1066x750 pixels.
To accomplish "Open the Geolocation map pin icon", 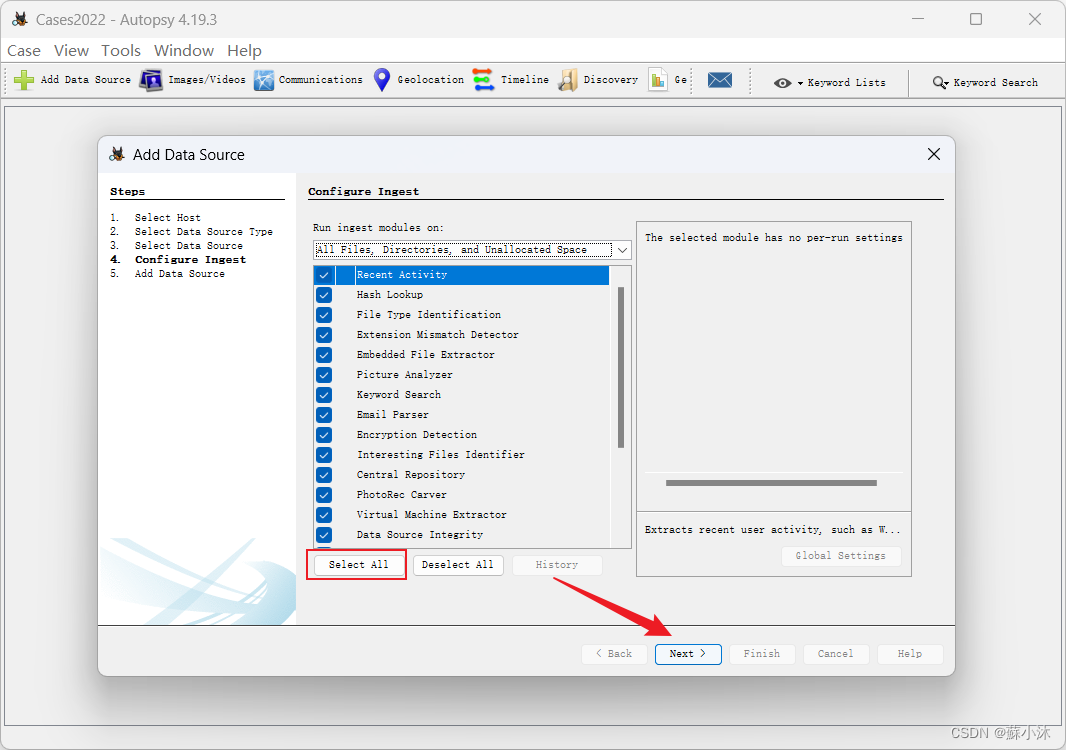I will pos(382,80).
